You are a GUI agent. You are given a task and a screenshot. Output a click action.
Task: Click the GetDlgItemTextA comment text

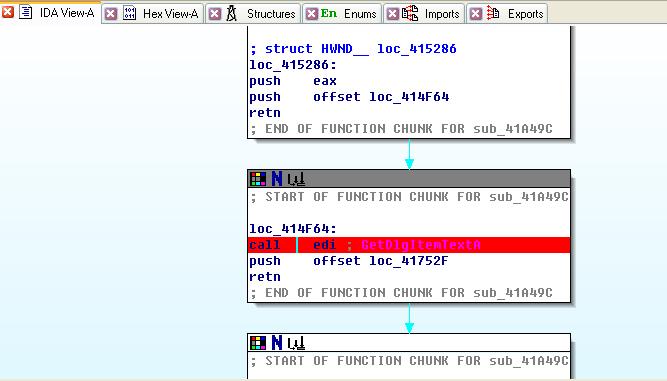coord(421,245)
